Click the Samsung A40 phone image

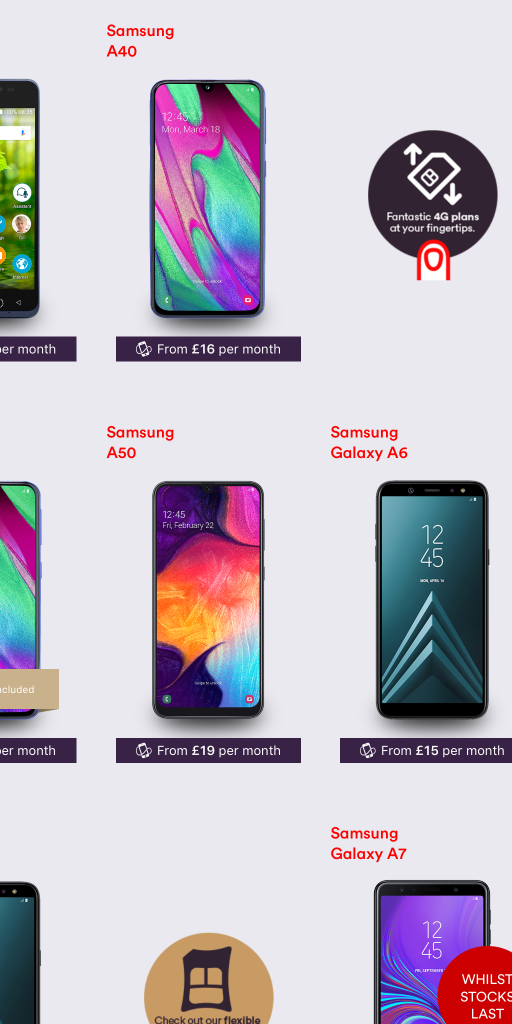tap(208, 199)
